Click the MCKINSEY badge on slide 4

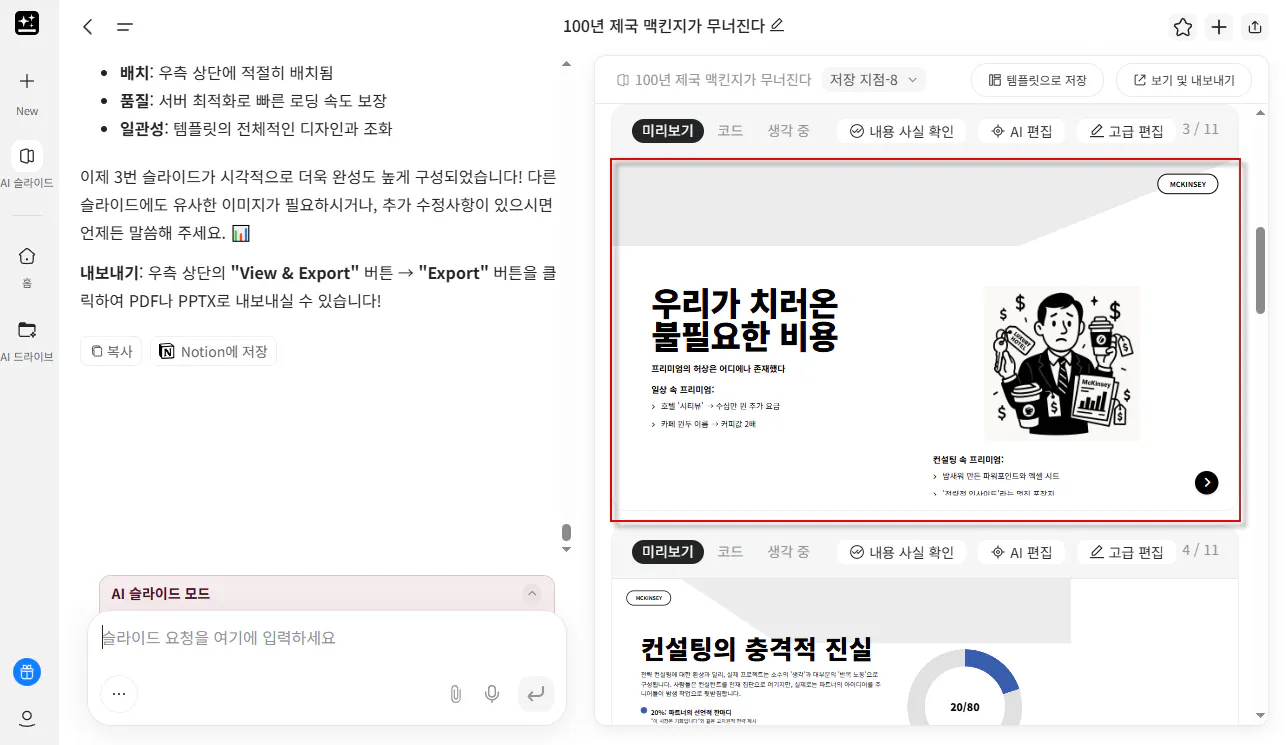[x=648, y=598]
